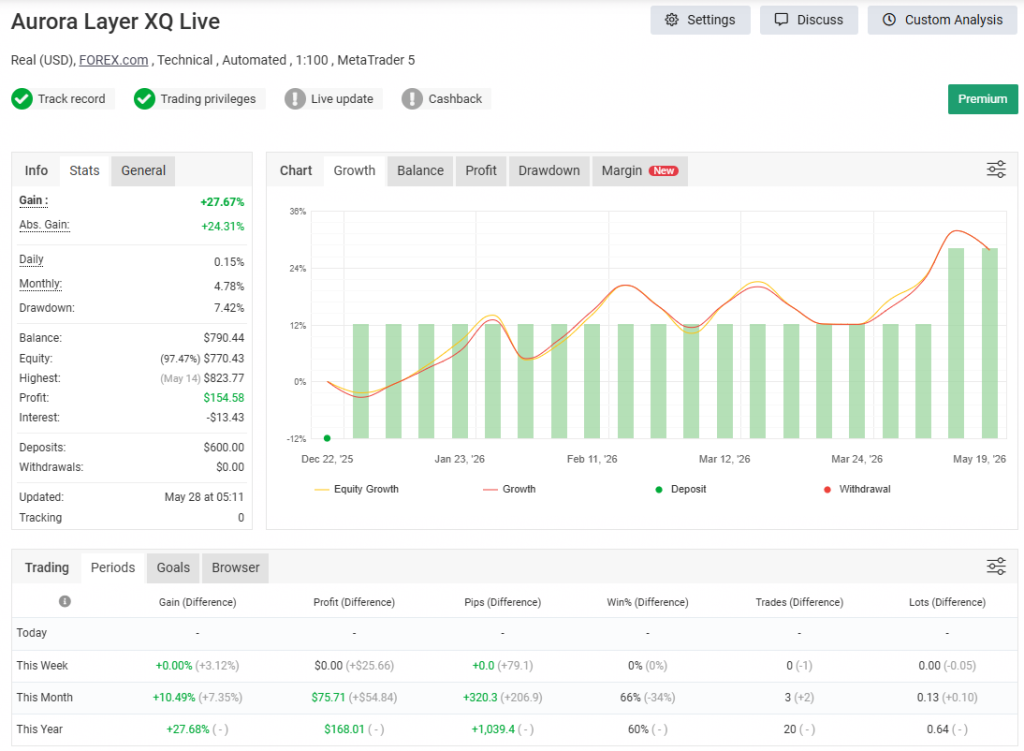Click the $823.77 highest value

click(x=224, y=378)
